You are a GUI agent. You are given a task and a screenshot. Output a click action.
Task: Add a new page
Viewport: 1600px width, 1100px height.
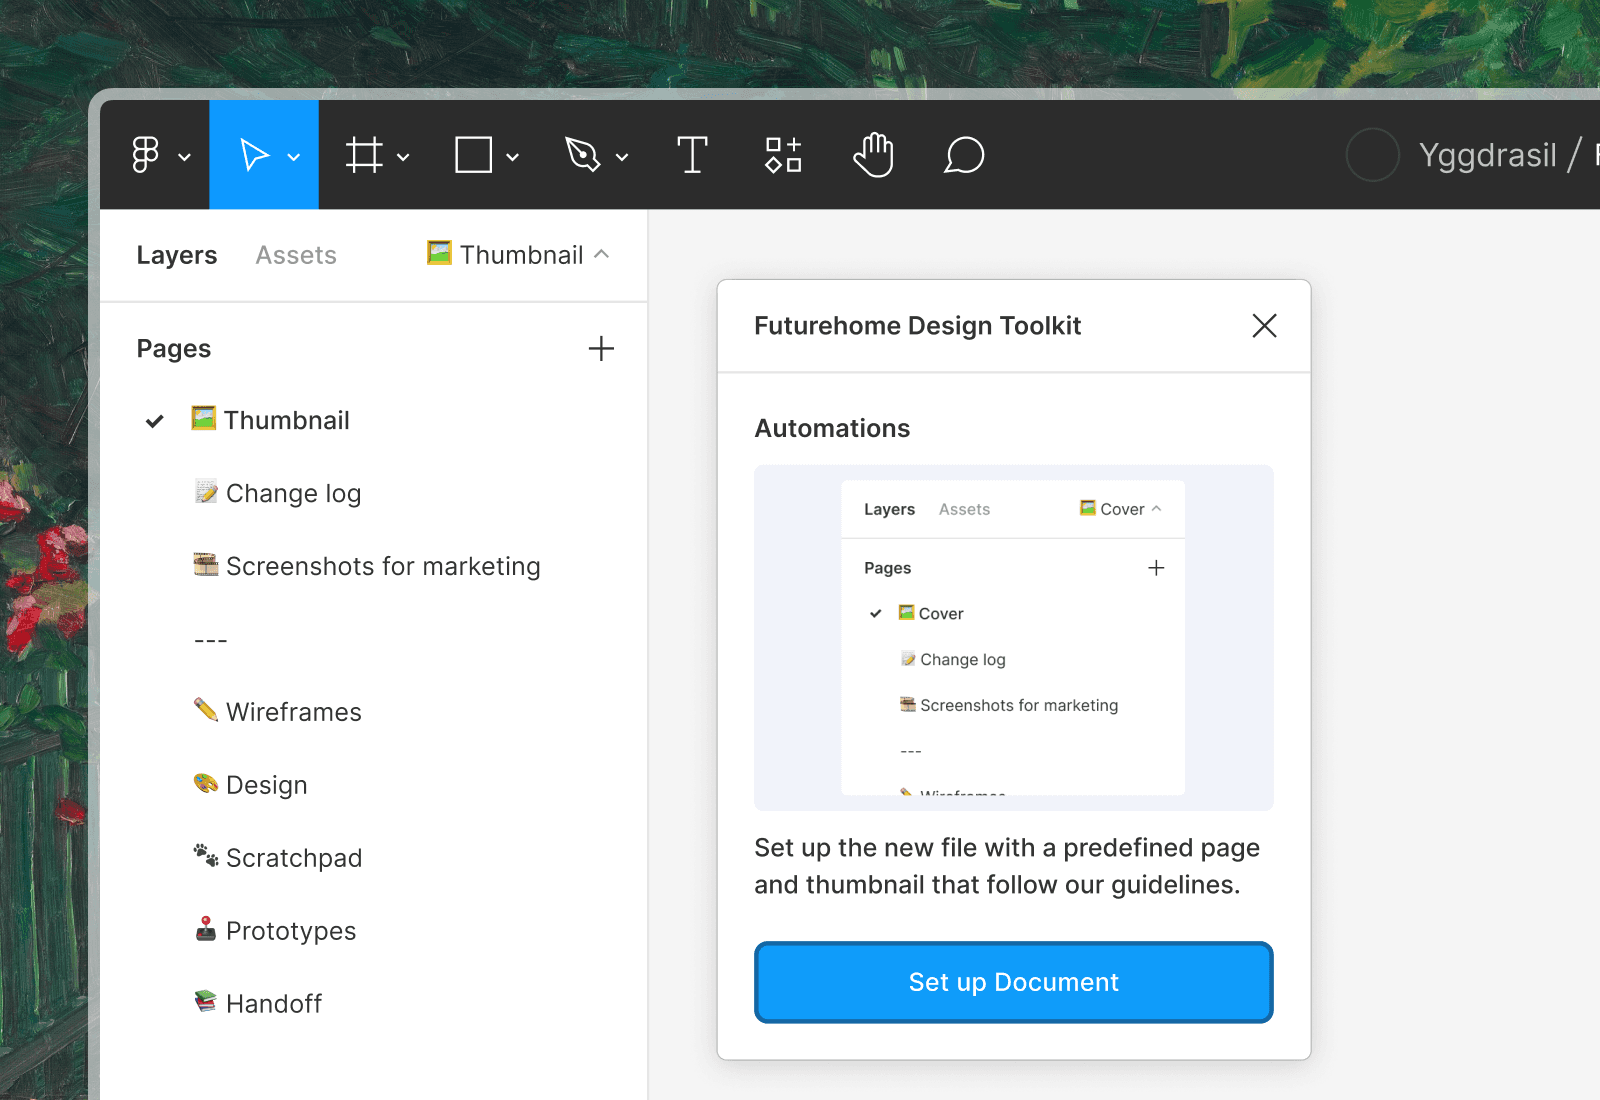click(601, 349)
